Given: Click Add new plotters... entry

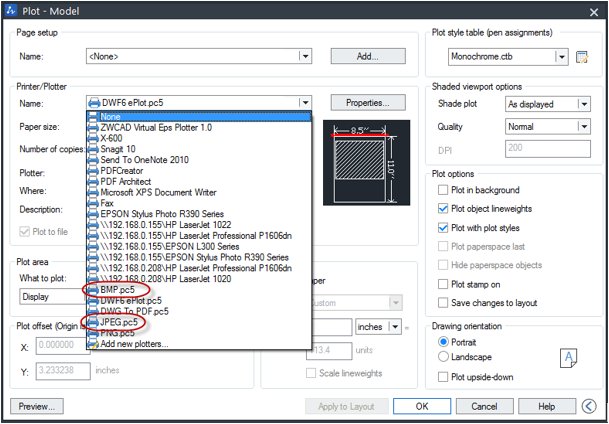Looking at the screenshot, I should [x=199, y=344].
